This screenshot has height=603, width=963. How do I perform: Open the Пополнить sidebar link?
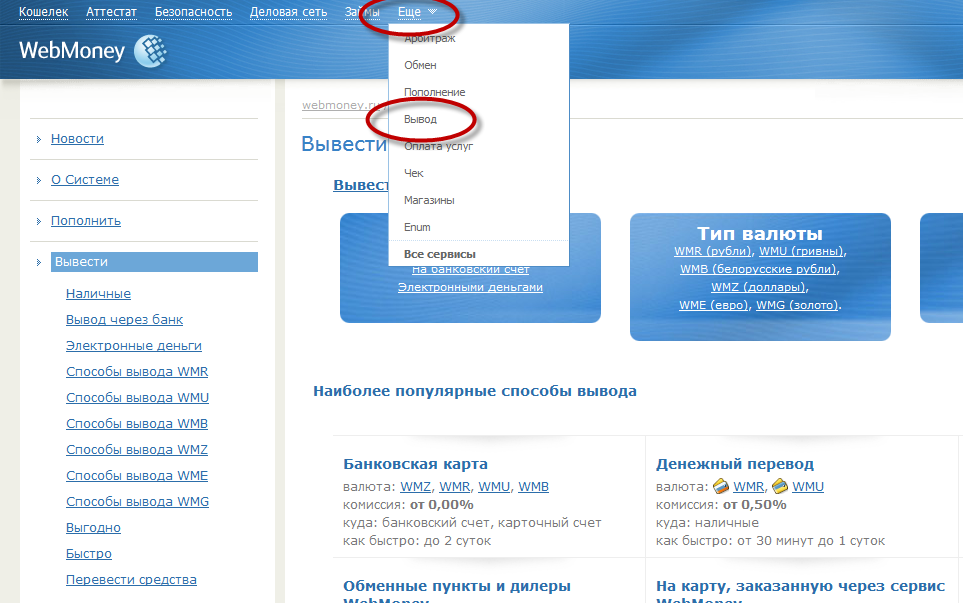pyautogui.click(x=86, y=221)
